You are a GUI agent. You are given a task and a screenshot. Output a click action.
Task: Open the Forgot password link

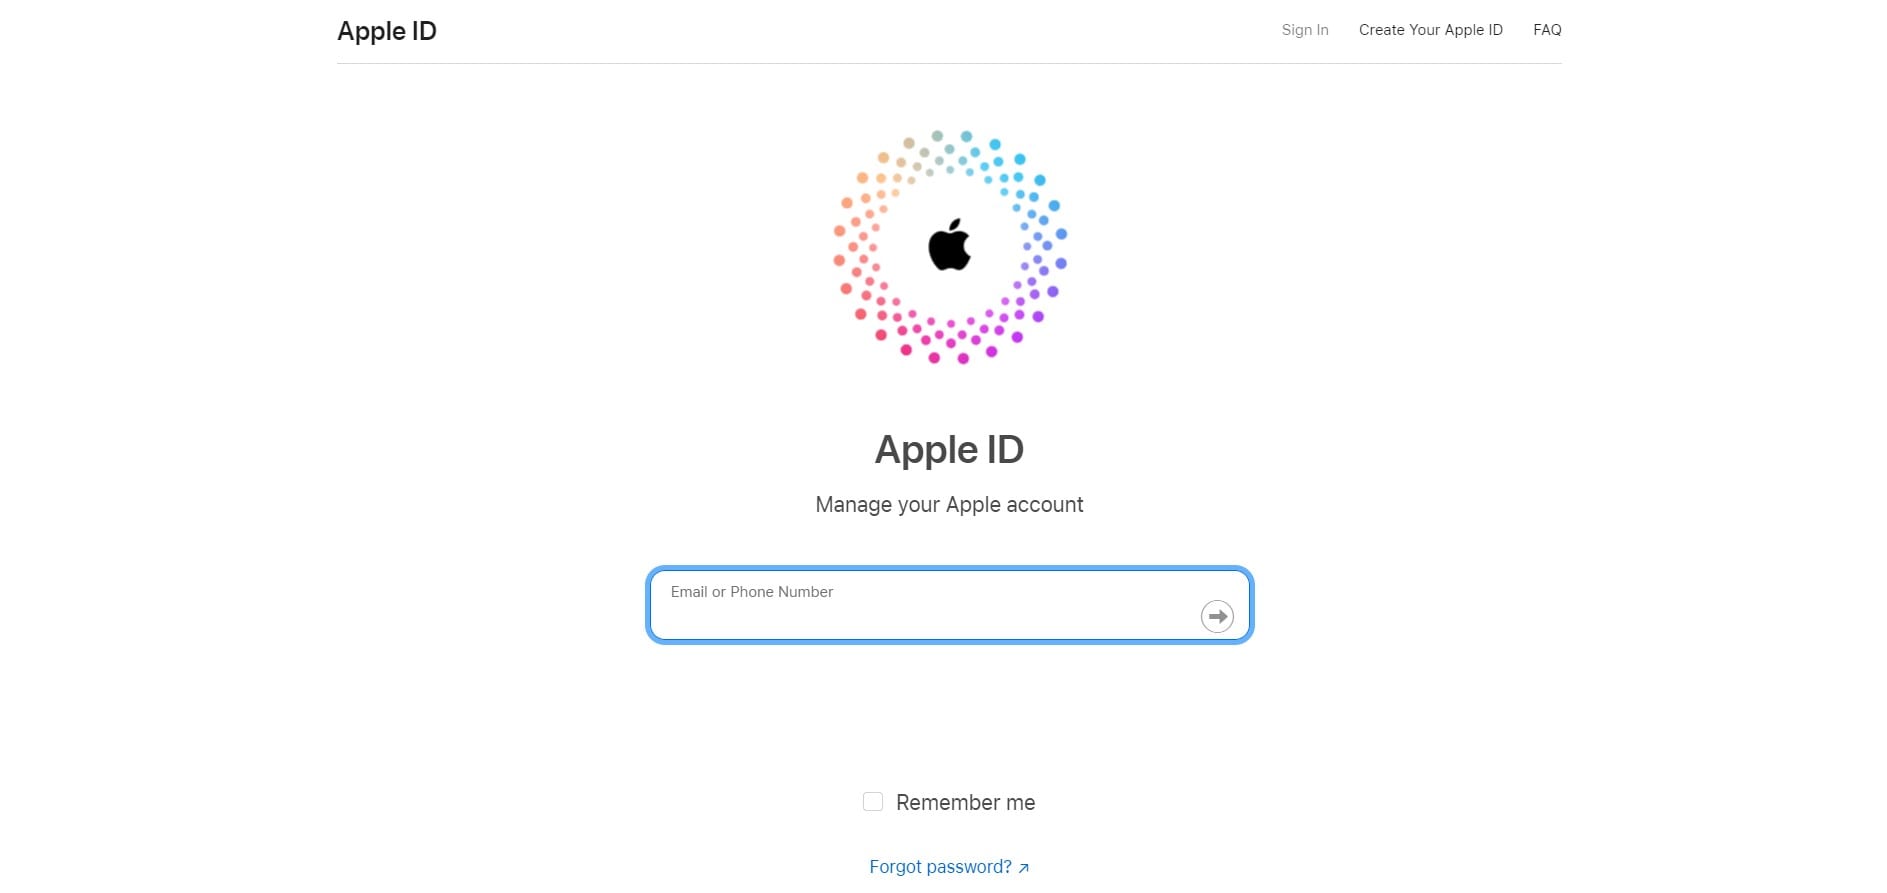click(940, 867)
